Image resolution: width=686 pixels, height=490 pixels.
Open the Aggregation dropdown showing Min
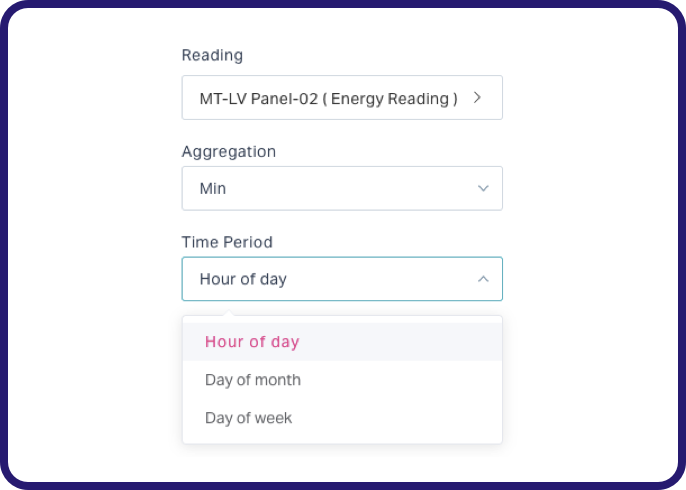click(342, 188)
